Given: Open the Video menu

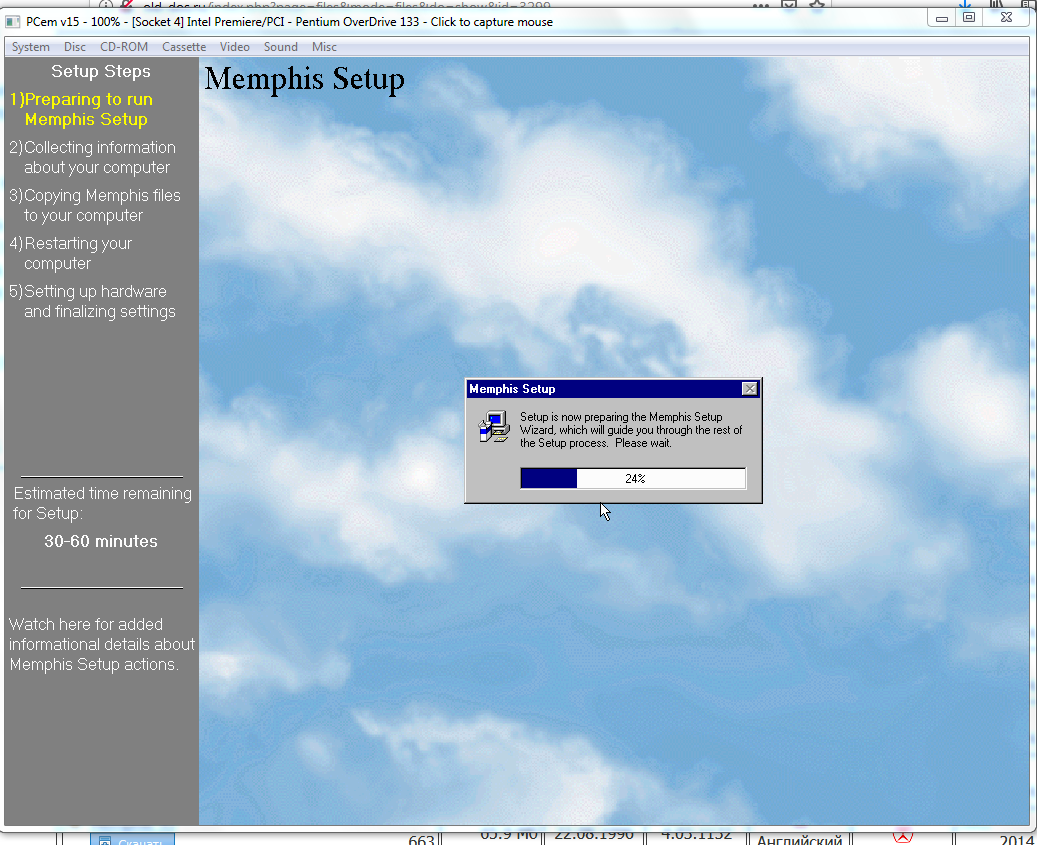Looking at the screenshot, I should [x=235, y=47].
